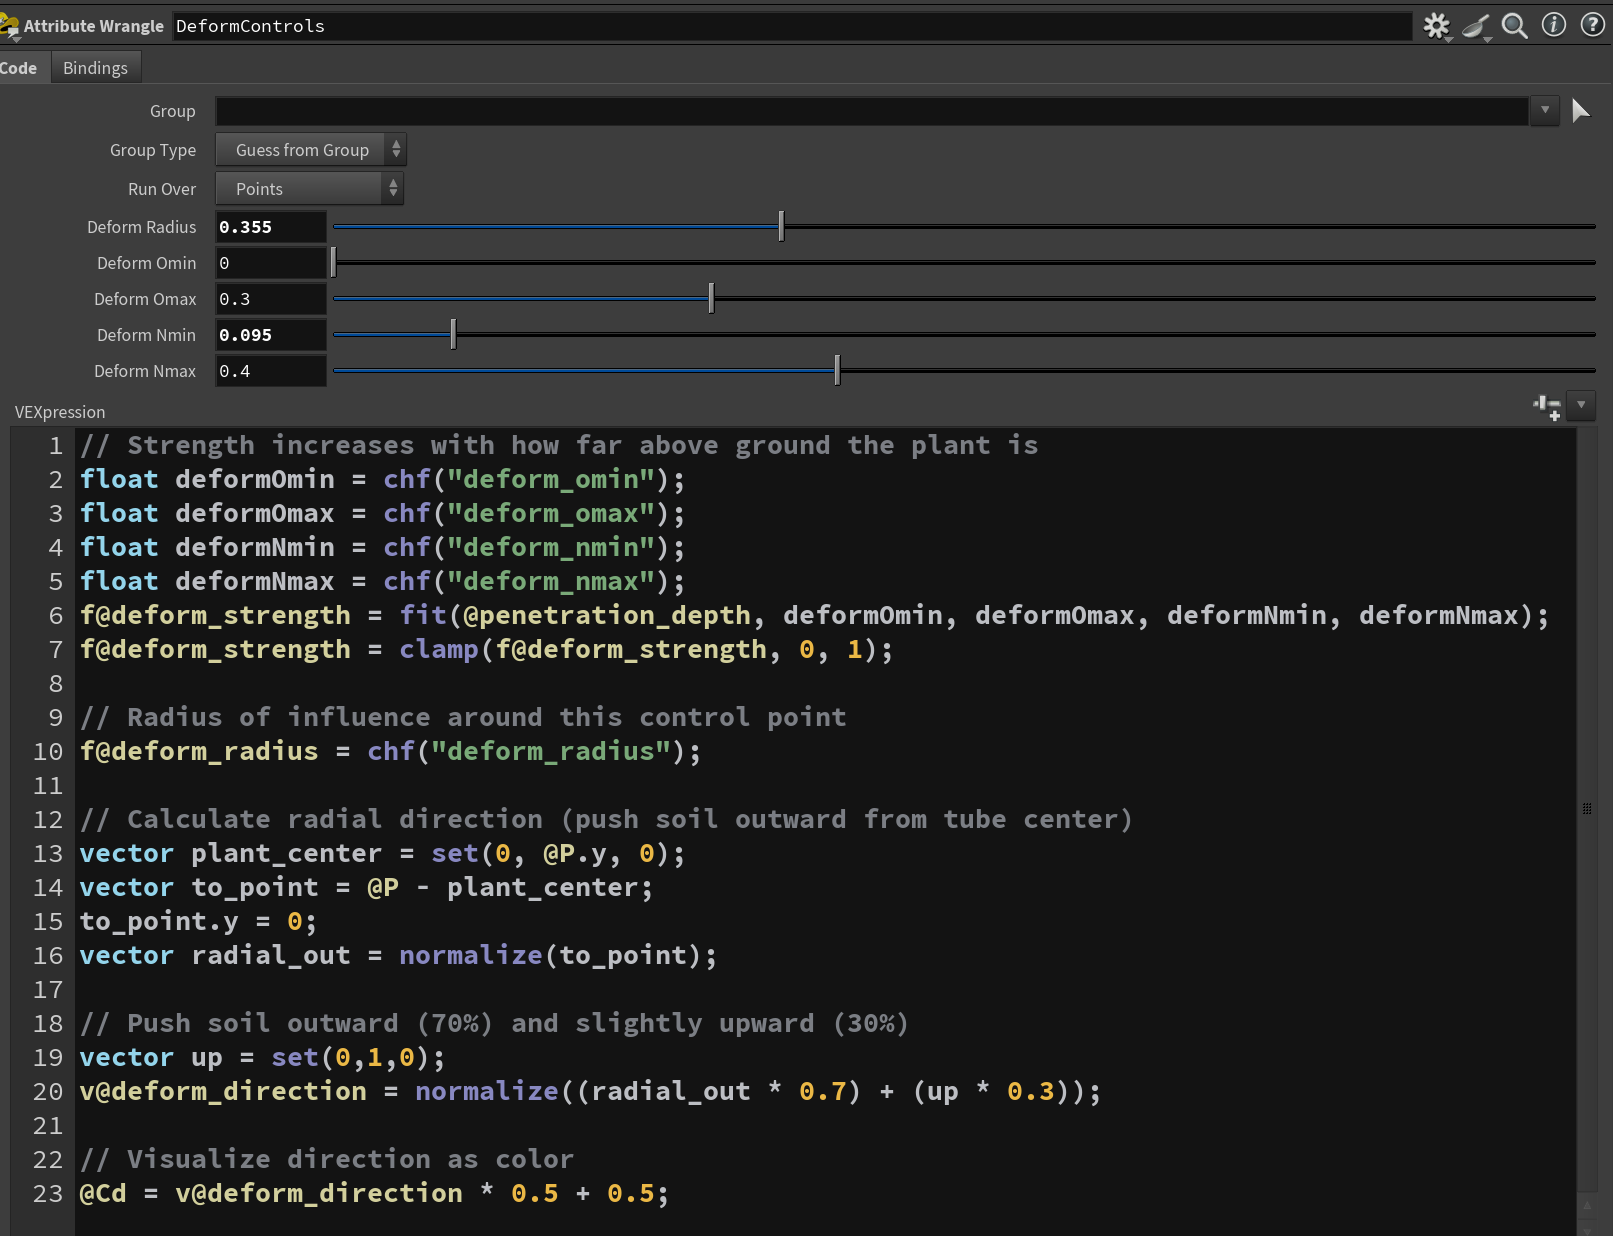Click the Deform Nmin value field
The width and height of the screenshot is (1613, 1236).
point(270,335)
